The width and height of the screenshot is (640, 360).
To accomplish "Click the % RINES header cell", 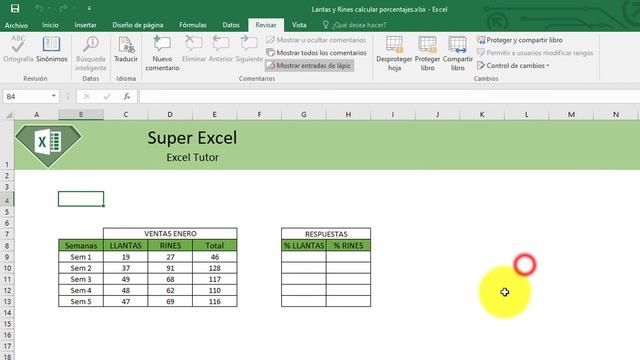I will pos(348,245).
